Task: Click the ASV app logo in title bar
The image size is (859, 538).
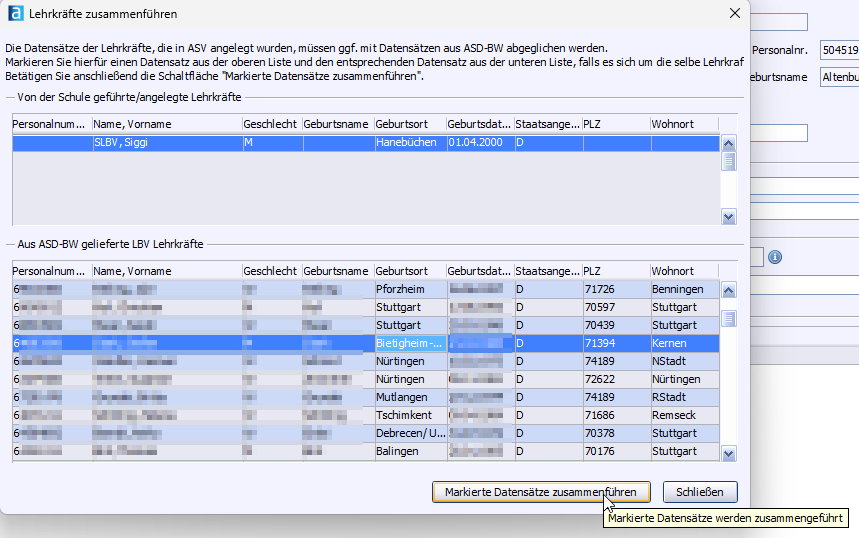Action: (x=16, y=14)
